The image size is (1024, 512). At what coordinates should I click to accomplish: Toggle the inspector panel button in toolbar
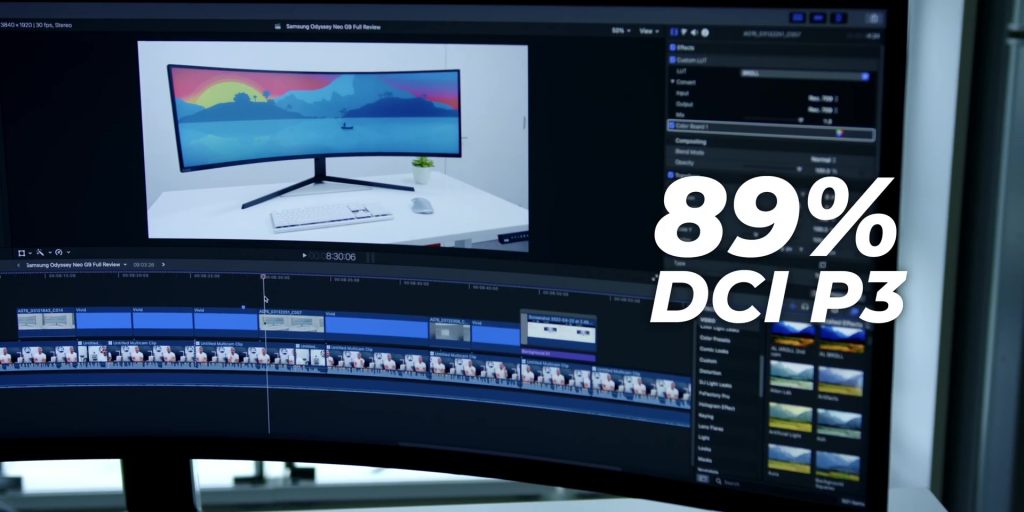tap(839, 18)
